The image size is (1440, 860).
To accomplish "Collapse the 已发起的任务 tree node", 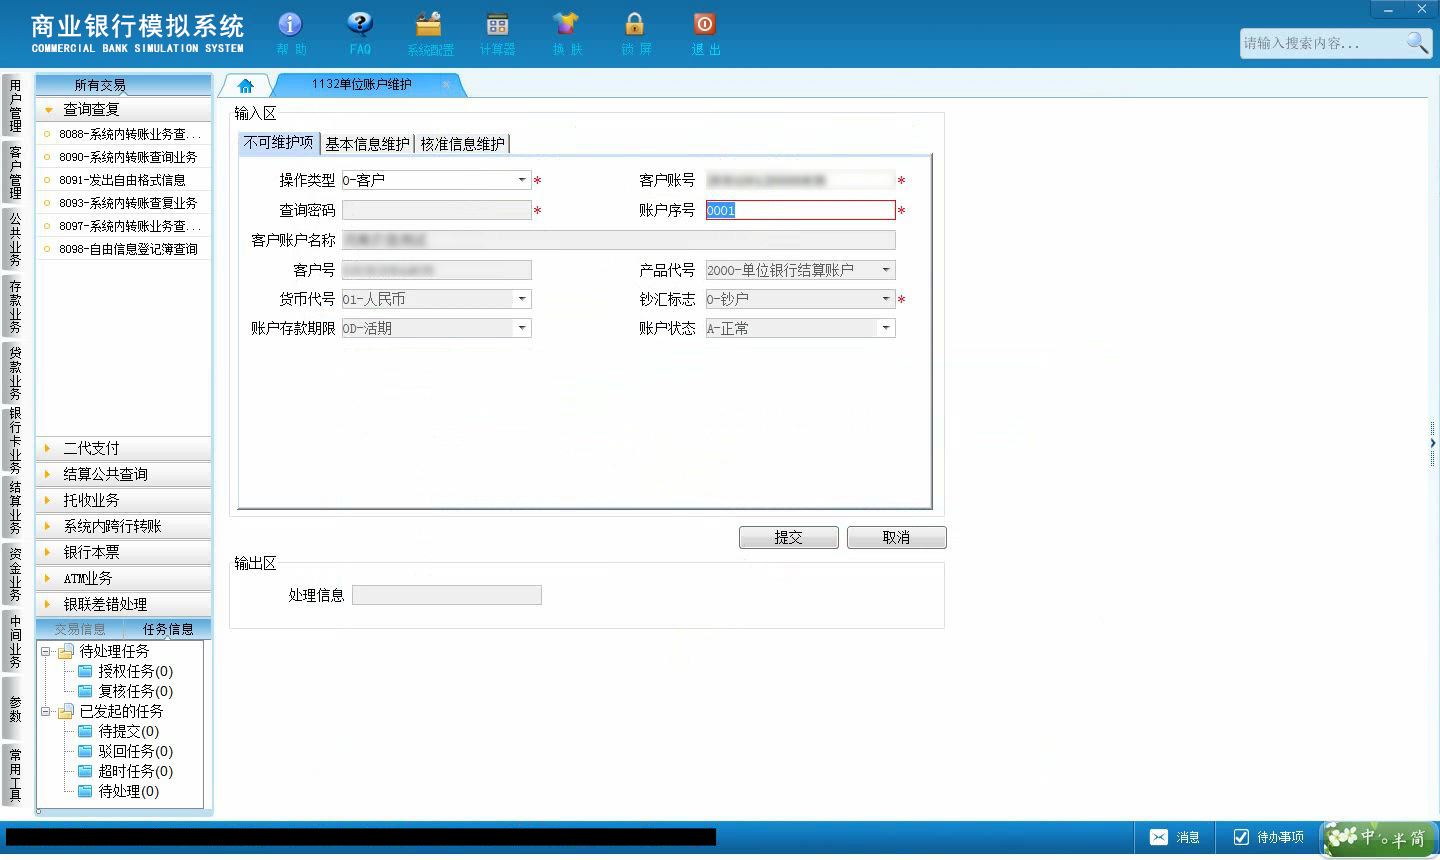I will click(45, 711).
